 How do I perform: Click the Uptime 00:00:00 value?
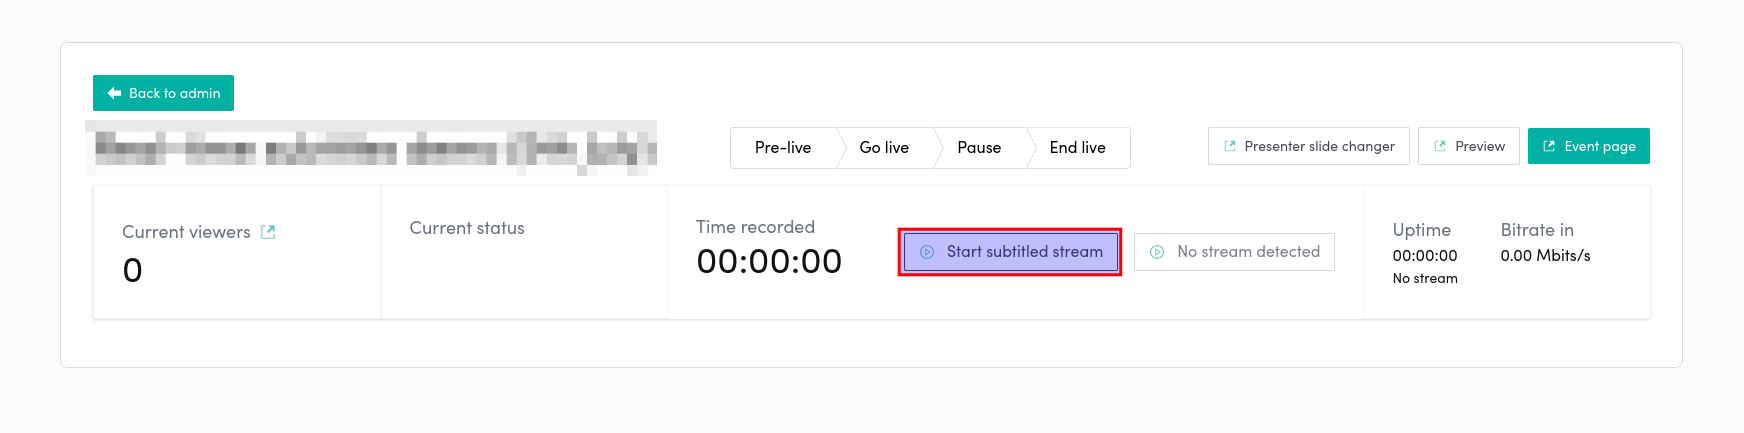click(1424, 256)
